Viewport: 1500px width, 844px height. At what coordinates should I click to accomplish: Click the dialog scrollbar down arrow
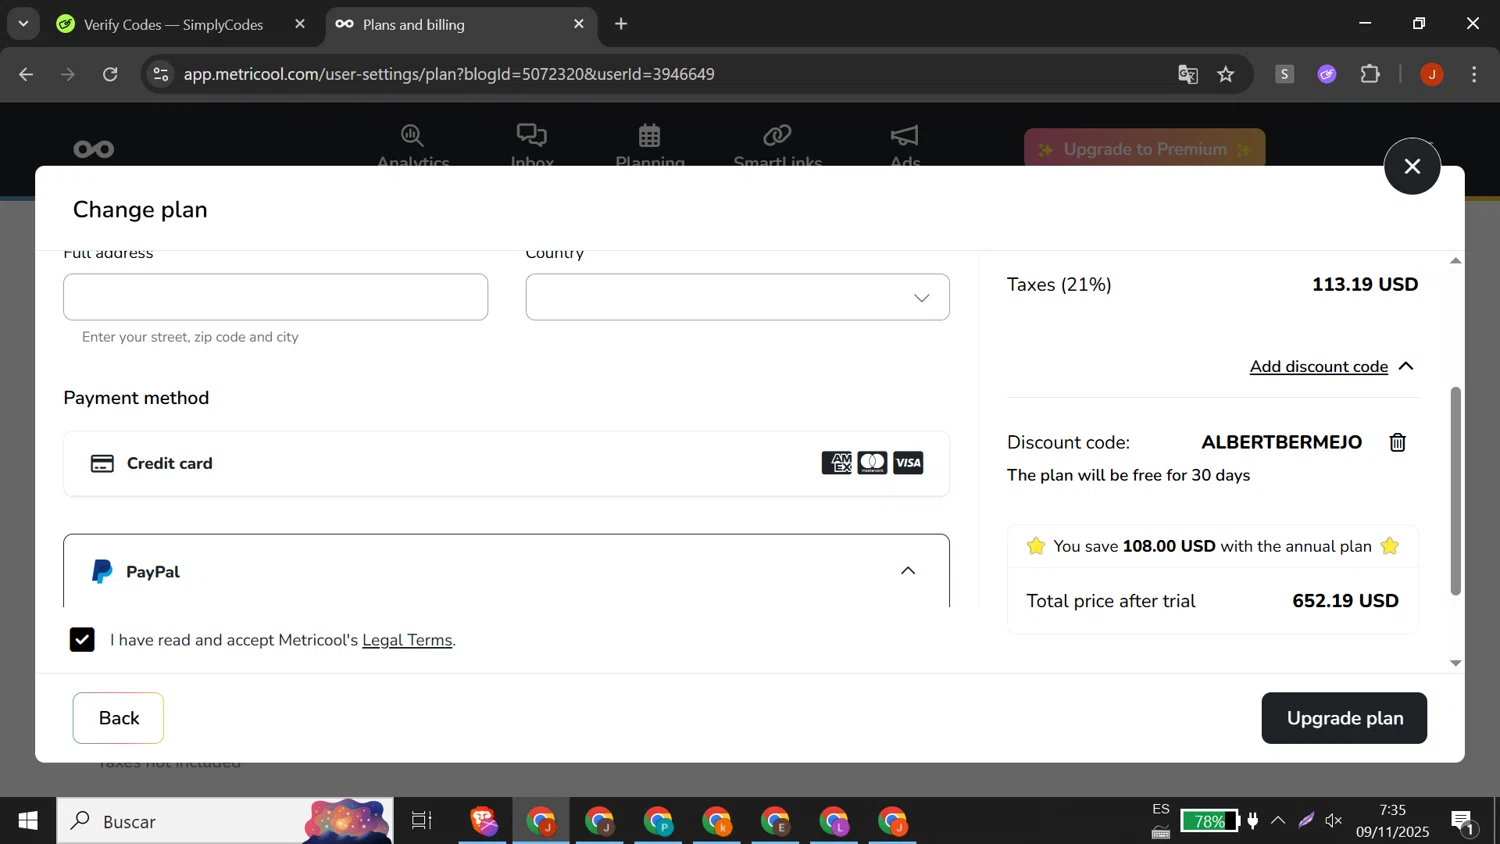[x=1455, y=663]
